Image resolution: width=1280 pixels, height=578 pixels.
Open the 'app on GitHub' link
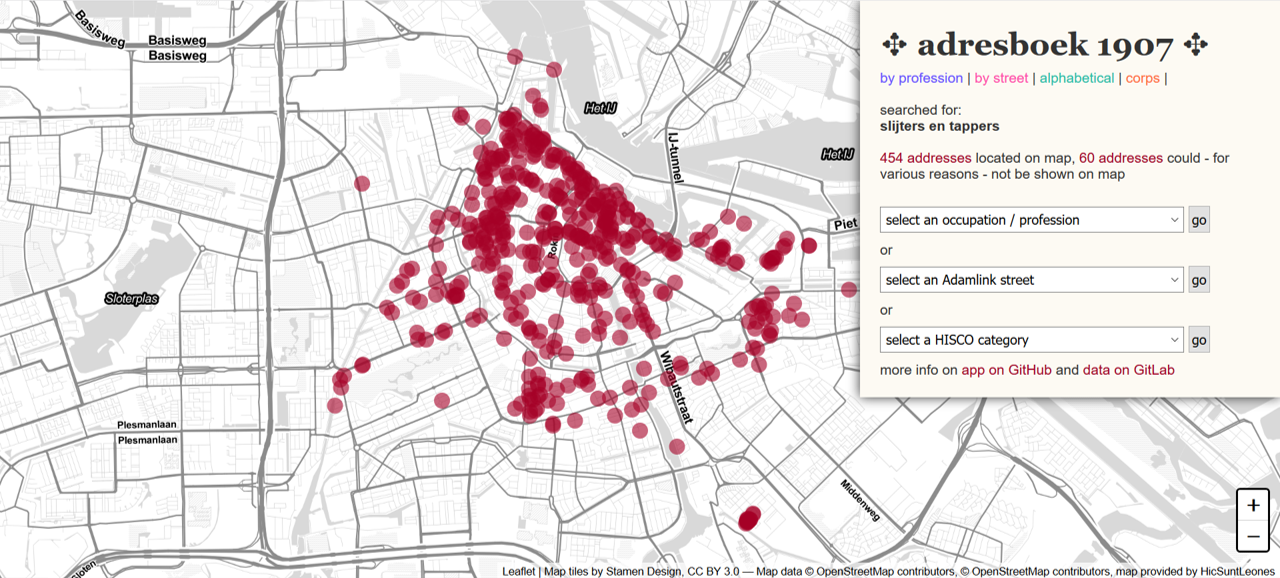[x=1006, y=370]
